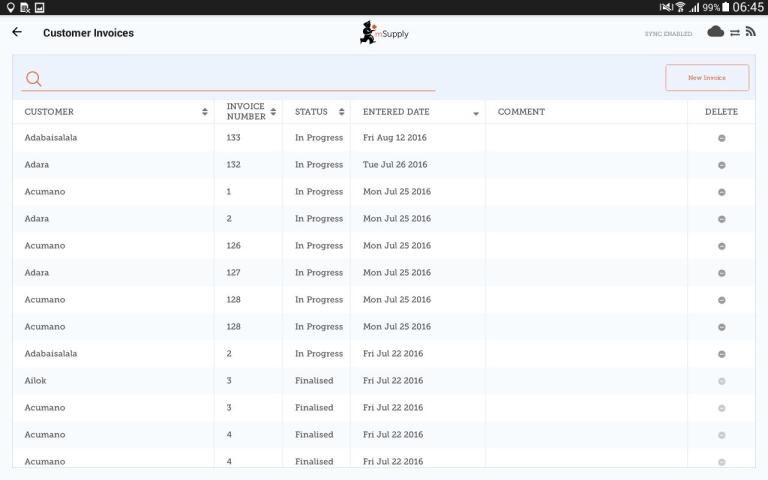
Task: Tap the sync arrows icon
Action: (x=735, y=33)
